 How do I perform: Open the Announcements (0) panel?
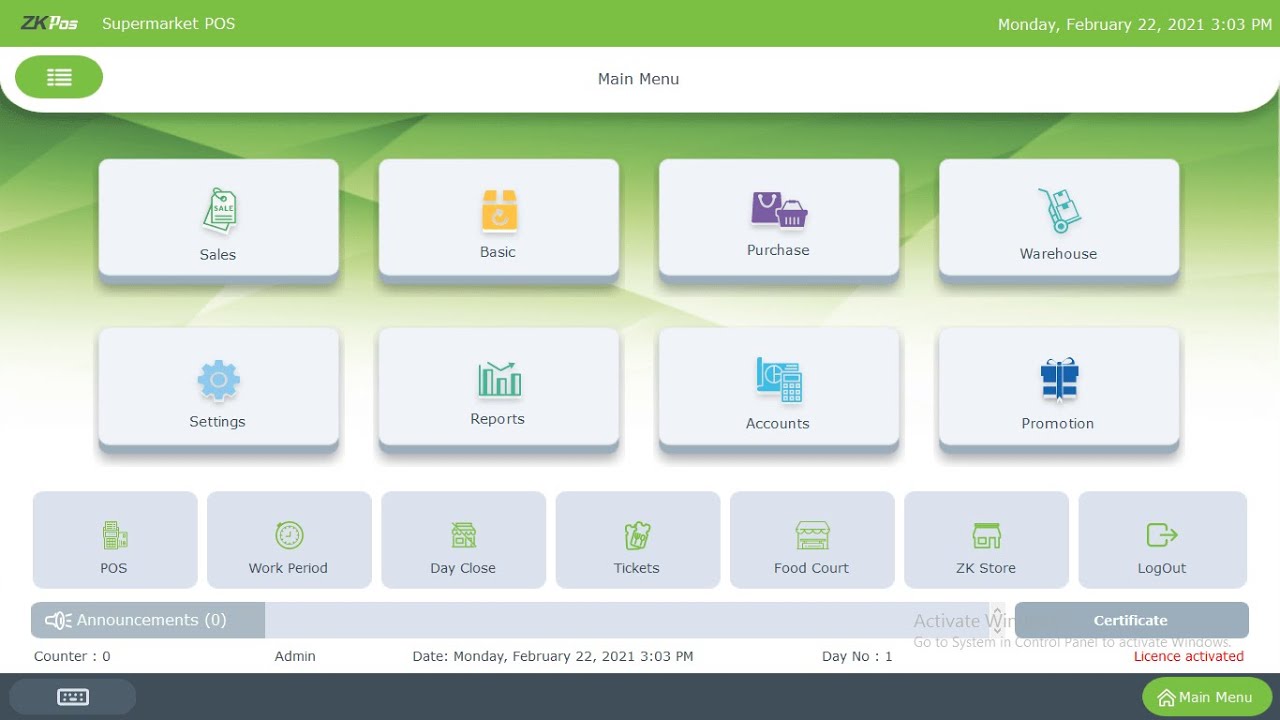click(148, 620)
